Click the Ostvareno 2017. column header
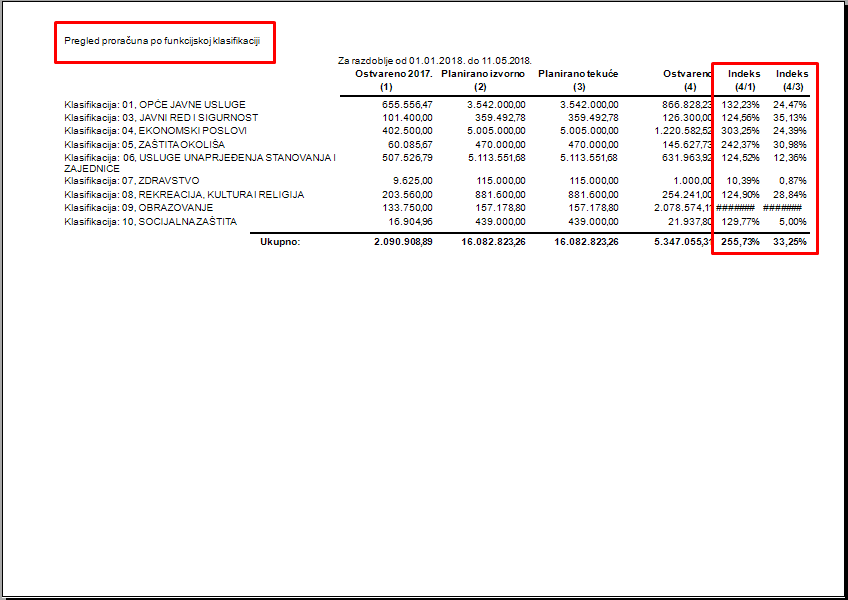 [393, 74]
